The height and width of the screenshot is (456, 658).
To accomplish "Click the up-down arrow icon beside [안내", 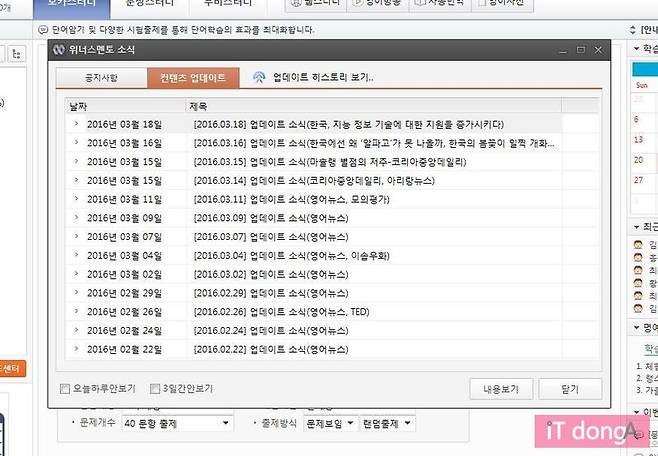I will coord(633,30).
